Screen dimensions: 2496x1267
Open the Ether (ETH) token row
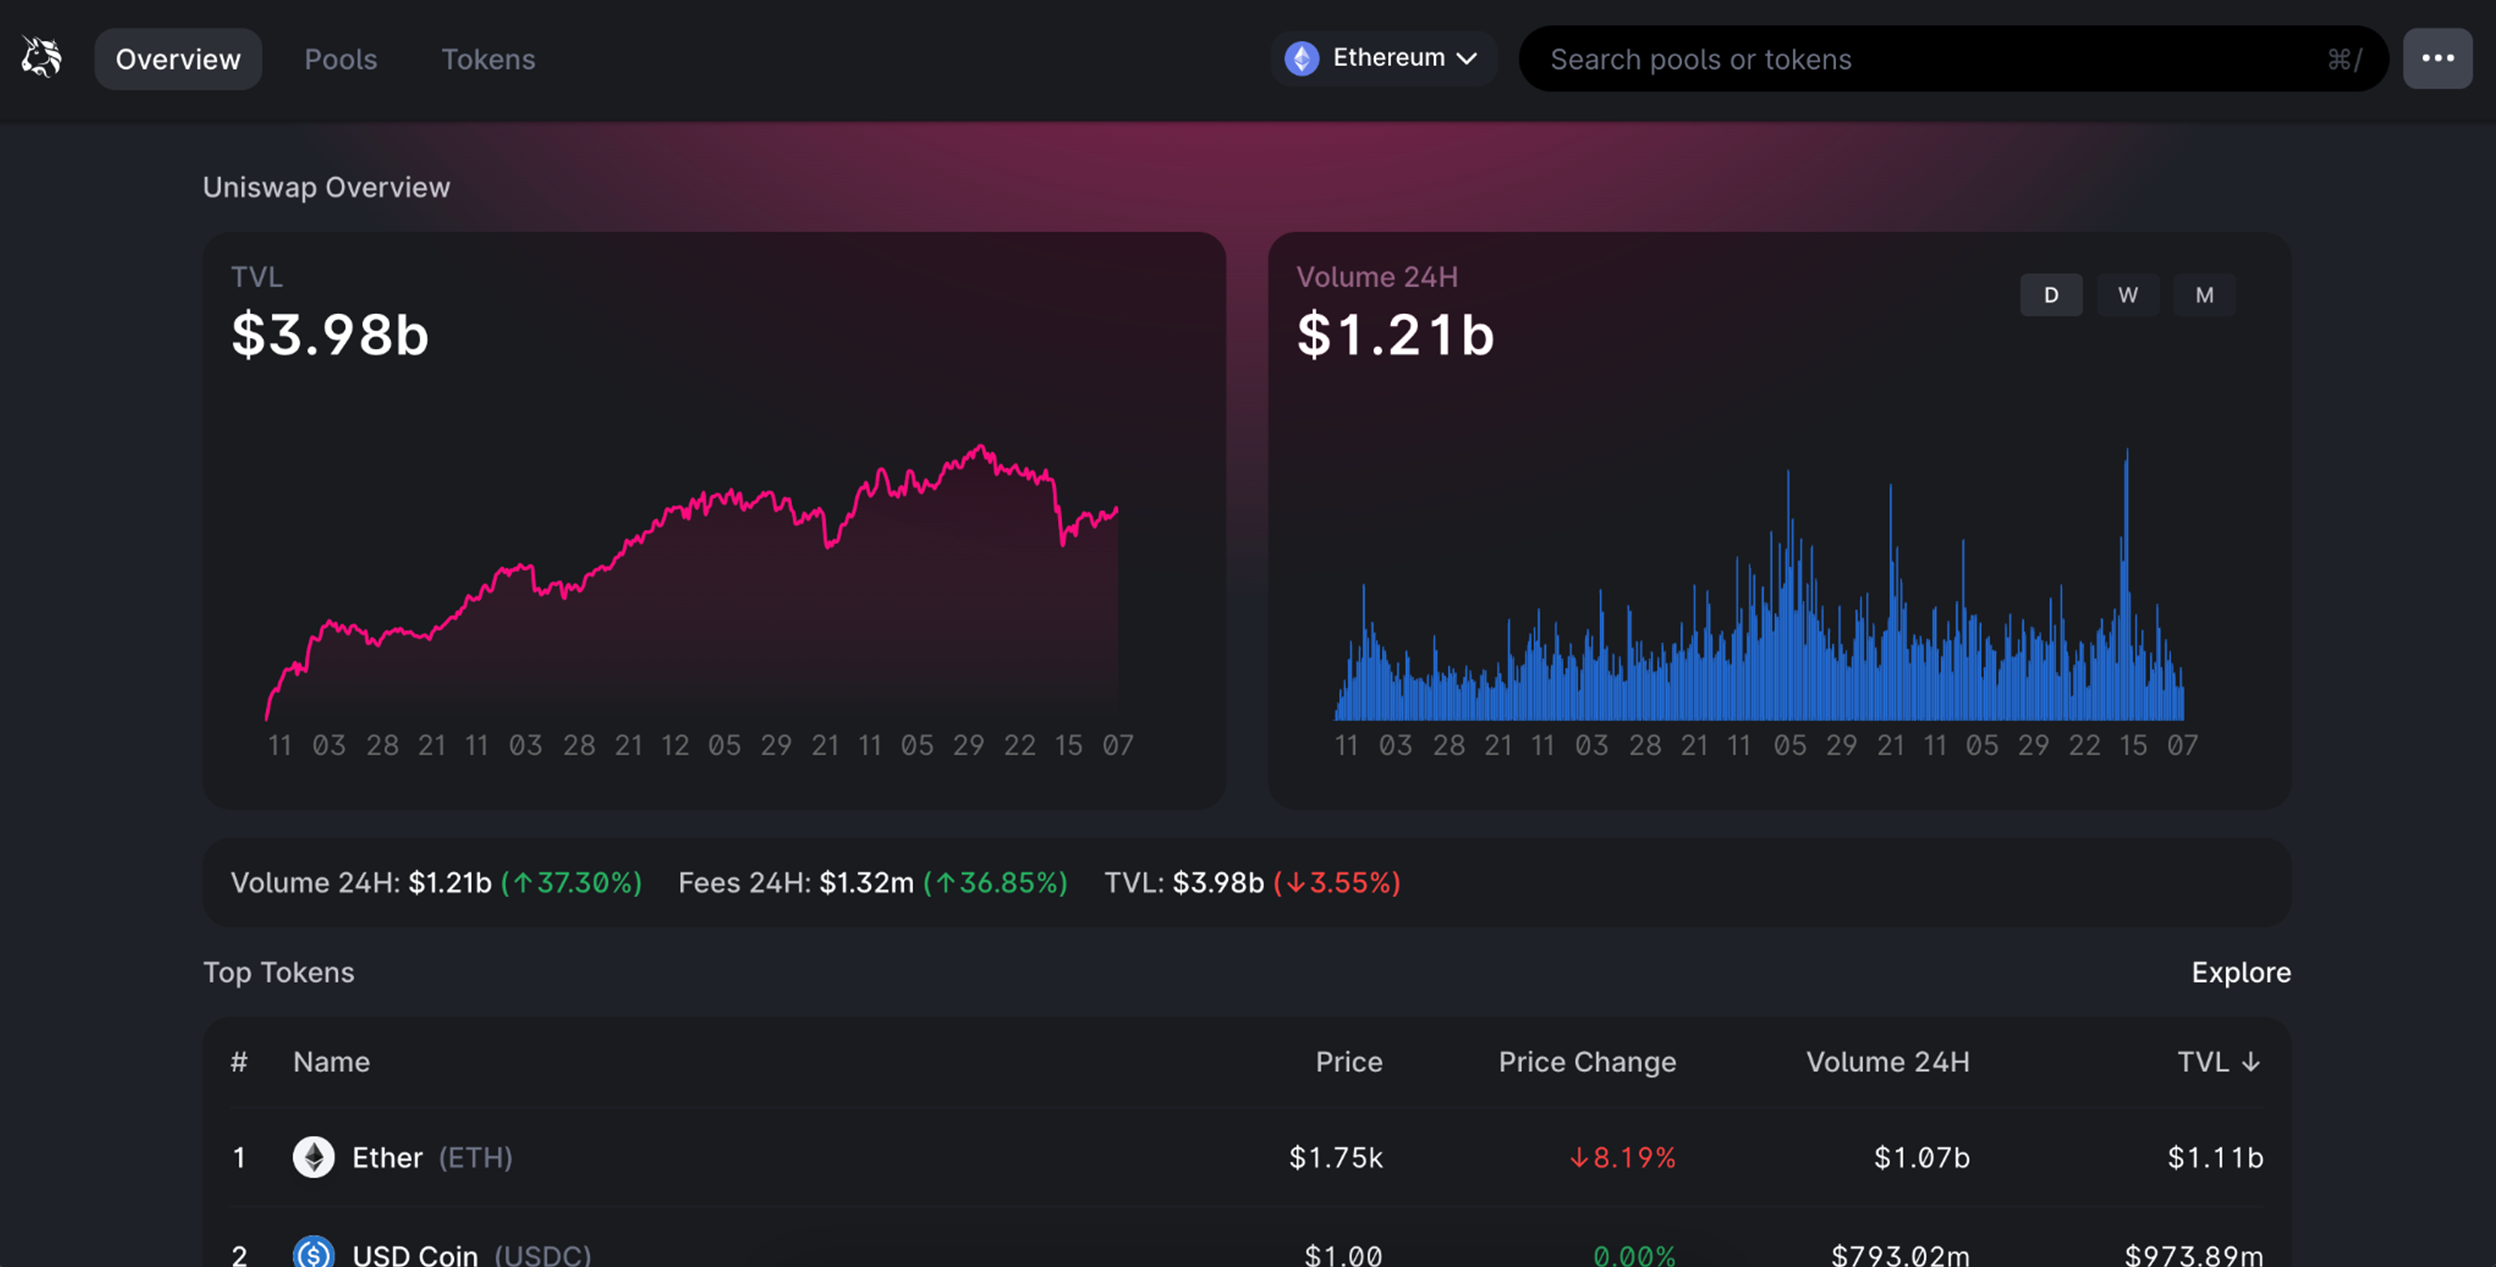click(1246, 1157)
